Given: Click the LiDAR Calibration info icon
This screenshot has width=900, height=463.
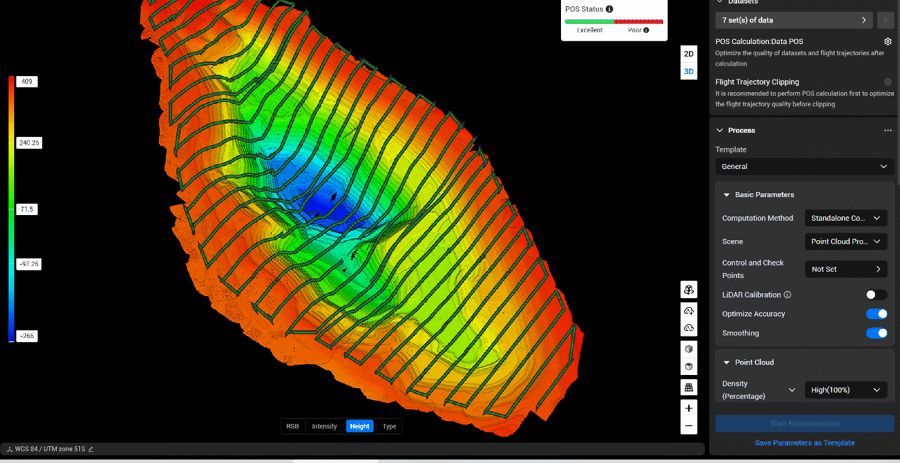Looking at the screenshot, I should tap(788, 295).
